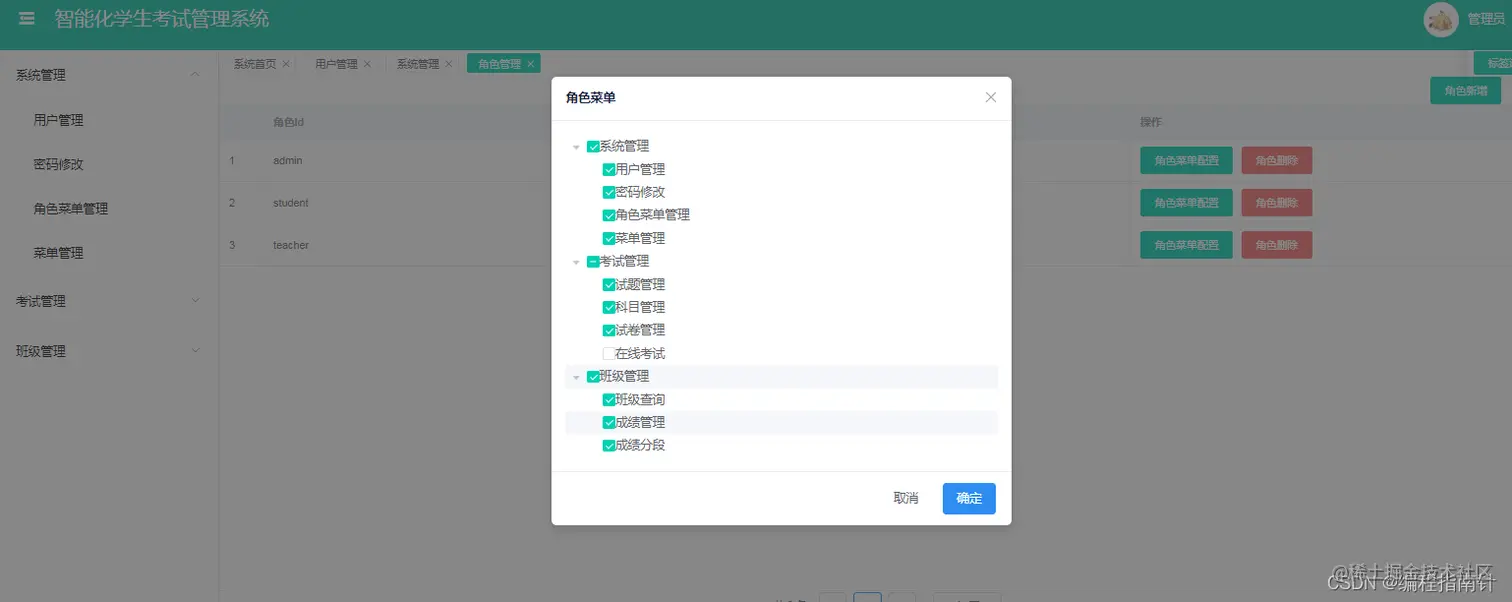1512x602 pixels.
Task: Uncheck the 系统管理 checkbox in tree
Action: [593, 146]
